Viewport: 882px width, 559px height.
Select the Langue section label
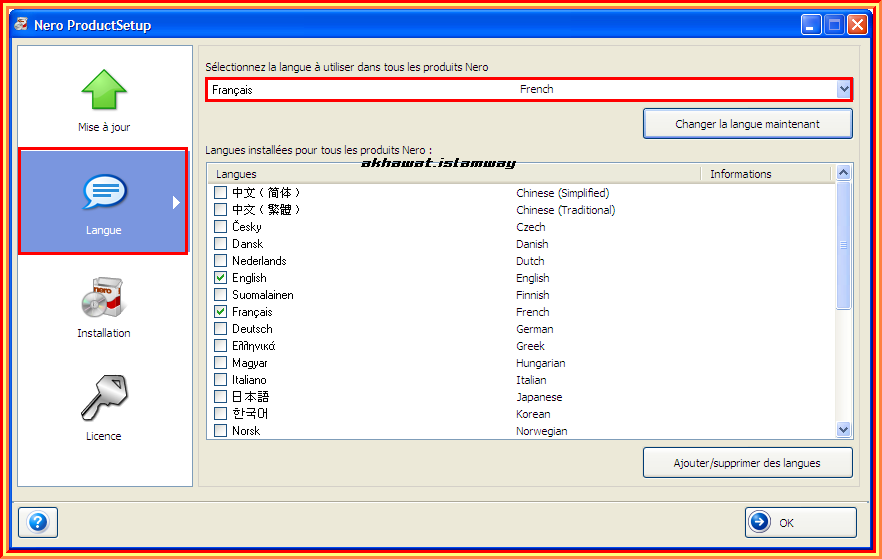click(104, 230)
